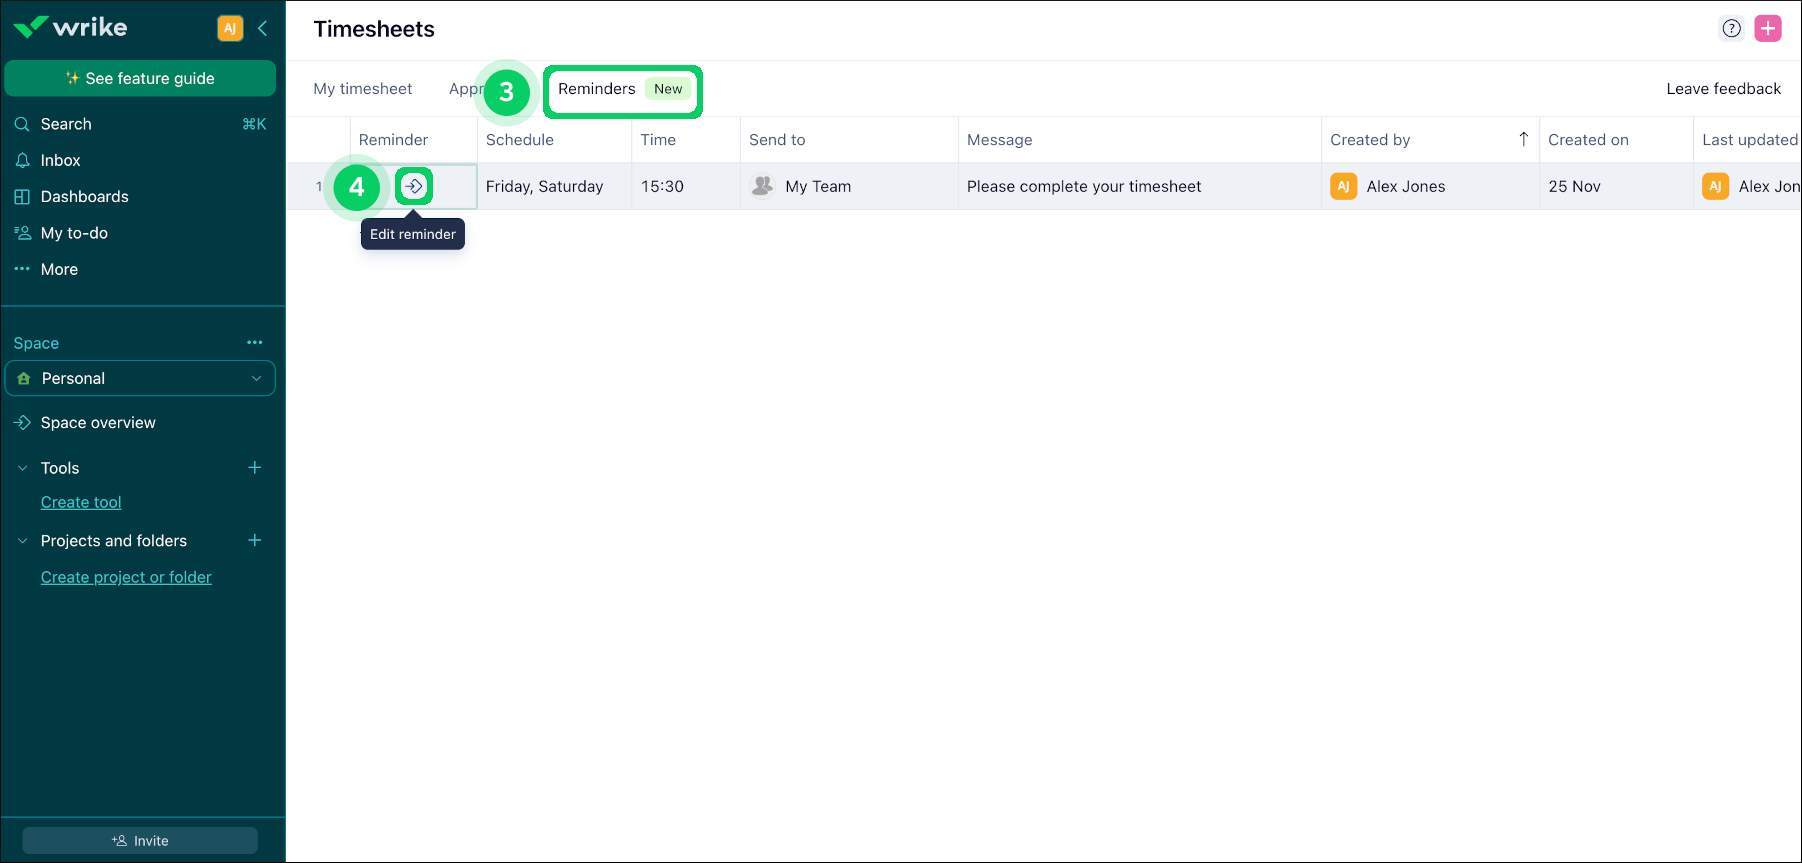
Task: Click the Create tool link
Action: (81, 502)
